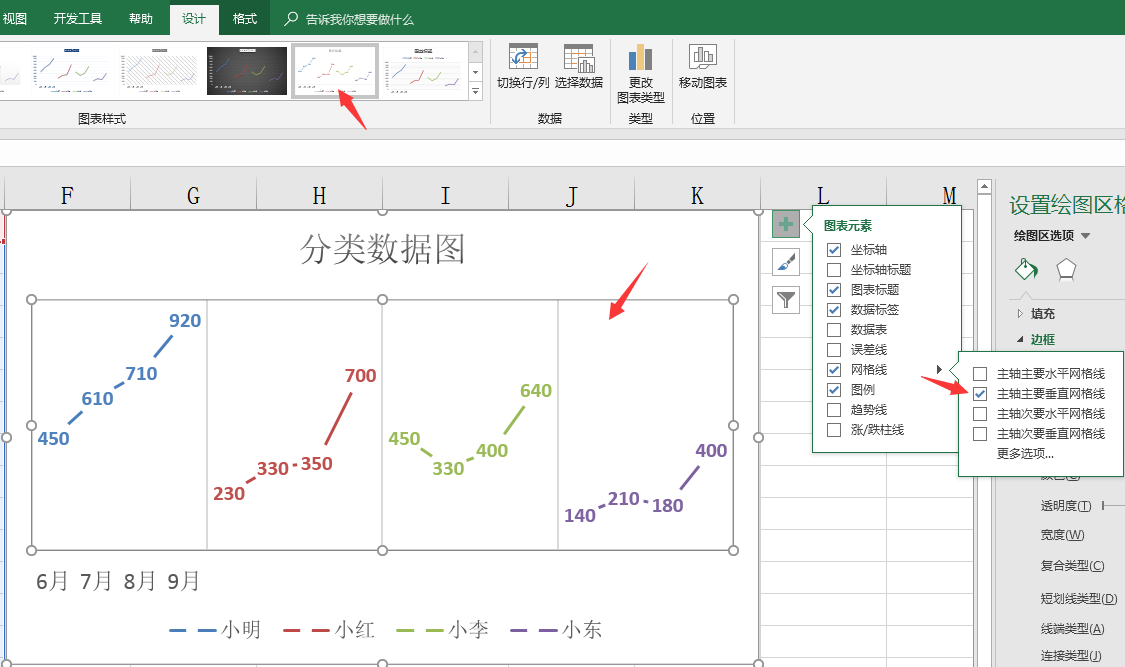Enable the 涨/跌柱线 checkbox
The height and width of the screenshot is (667, 1125).
click(834, 430)
